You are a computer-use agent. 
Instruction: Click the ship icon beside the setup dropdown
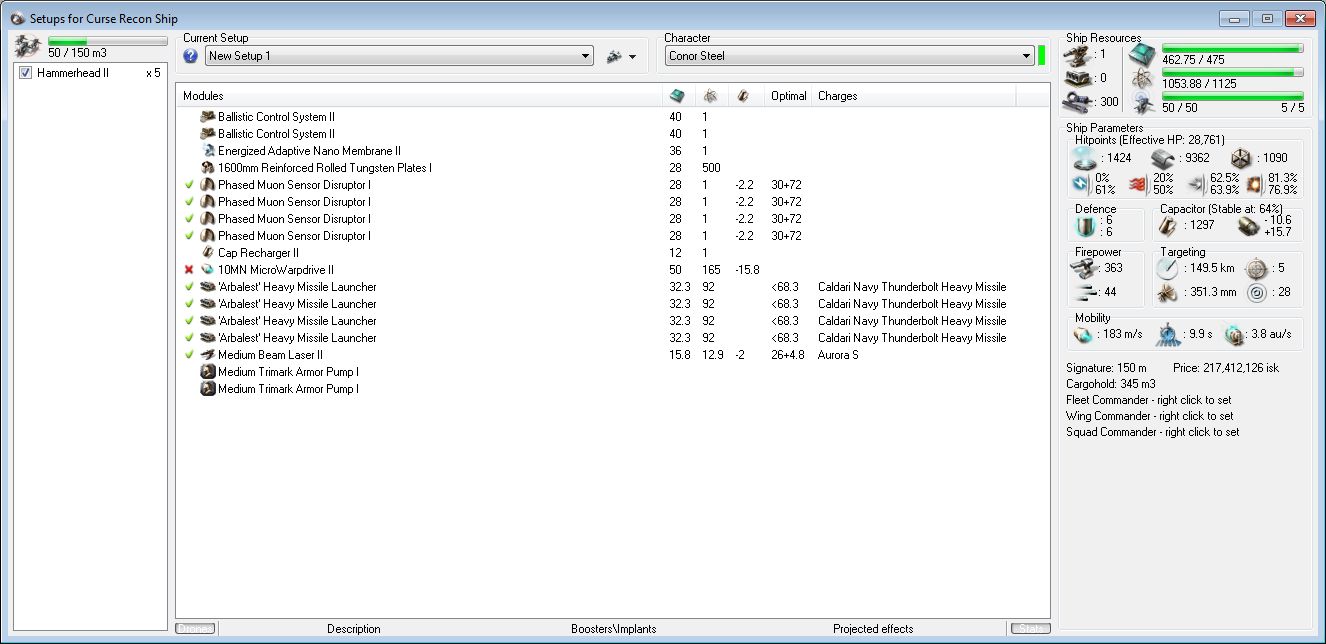point(614,57)
